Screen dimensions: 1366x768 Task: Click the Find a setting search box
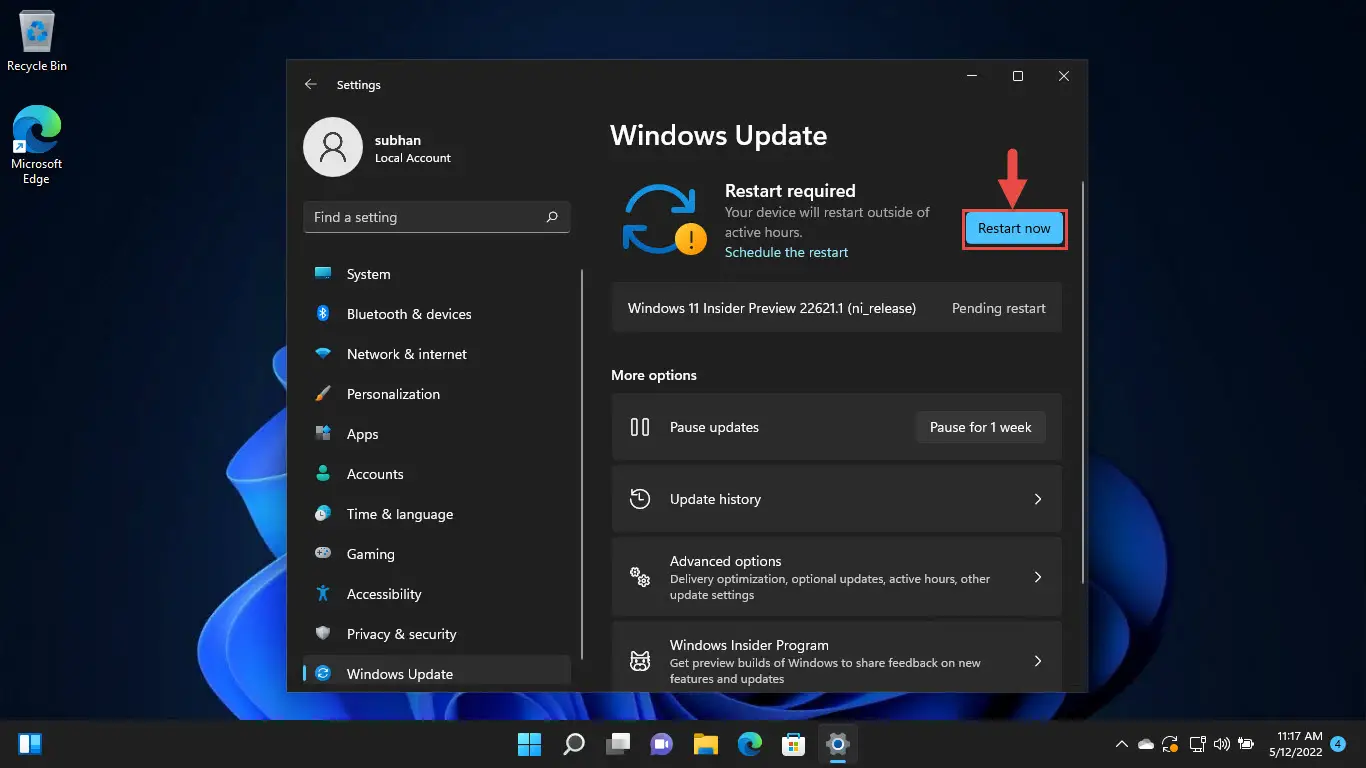437,217
